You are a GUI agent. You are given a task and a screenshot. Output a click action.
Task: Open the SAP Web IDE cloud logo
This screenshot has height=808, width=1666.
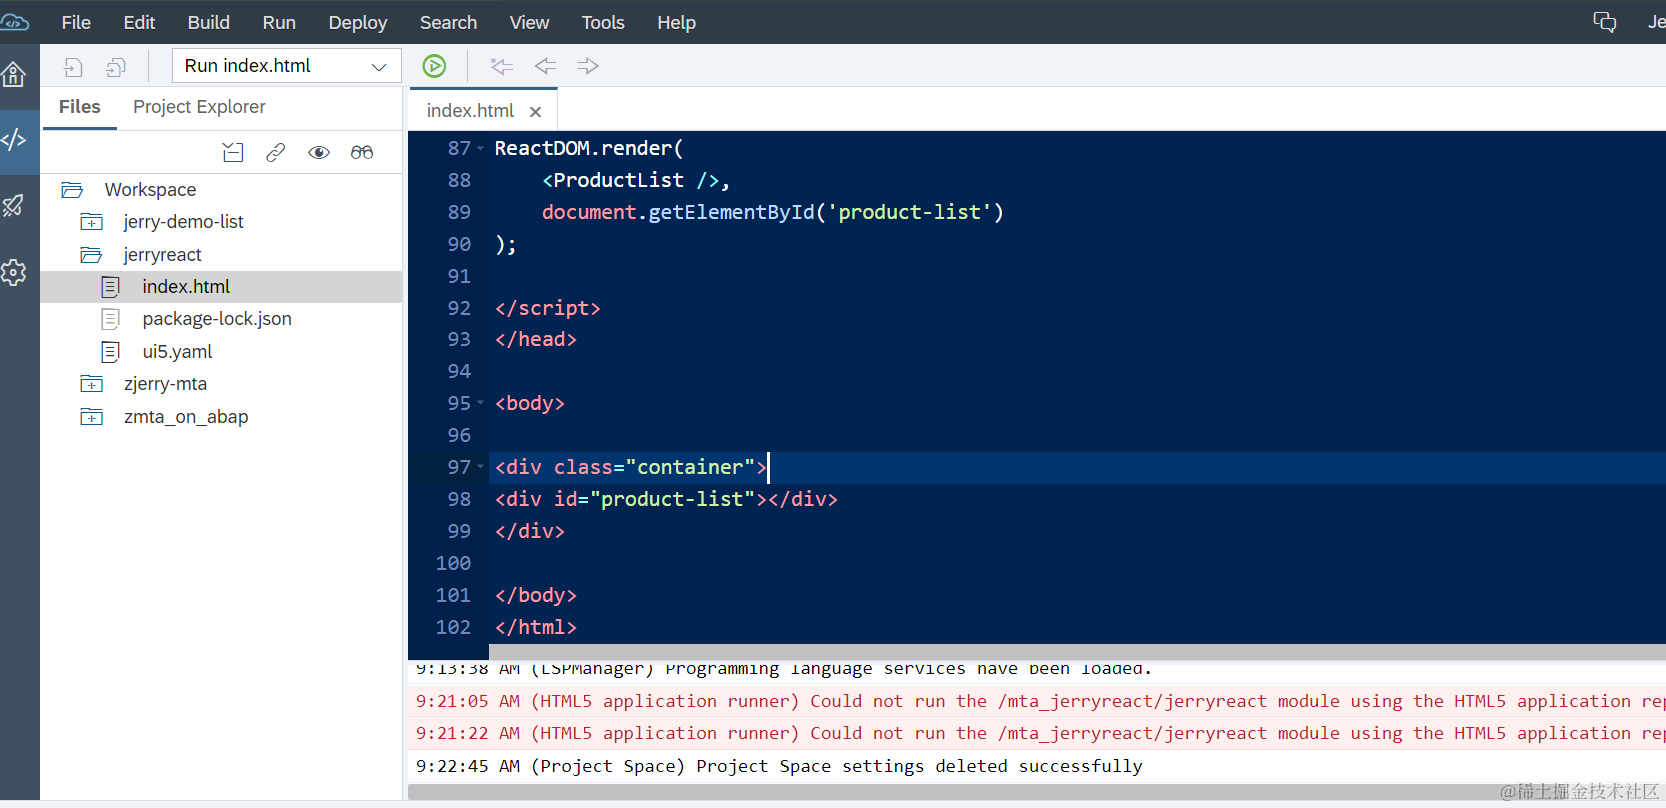(x=14, y=21)
